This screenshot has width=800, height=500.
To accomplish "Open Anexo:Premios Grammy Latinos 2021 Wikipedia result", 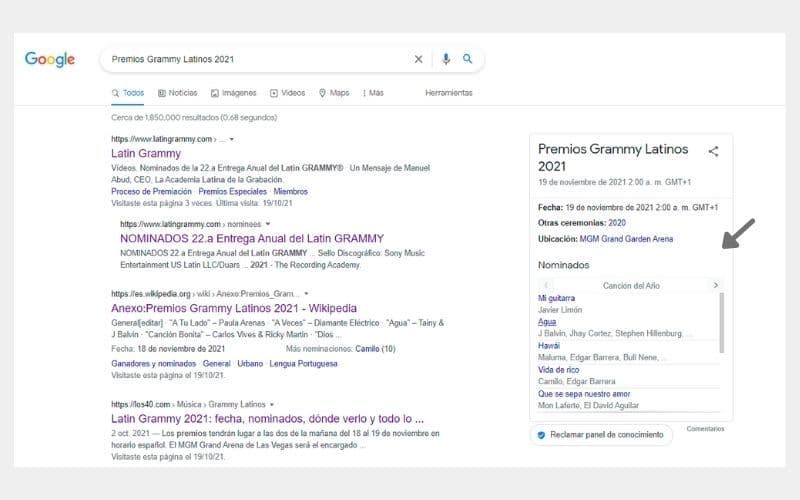I will pyautogui.click(x=234, y=309).
